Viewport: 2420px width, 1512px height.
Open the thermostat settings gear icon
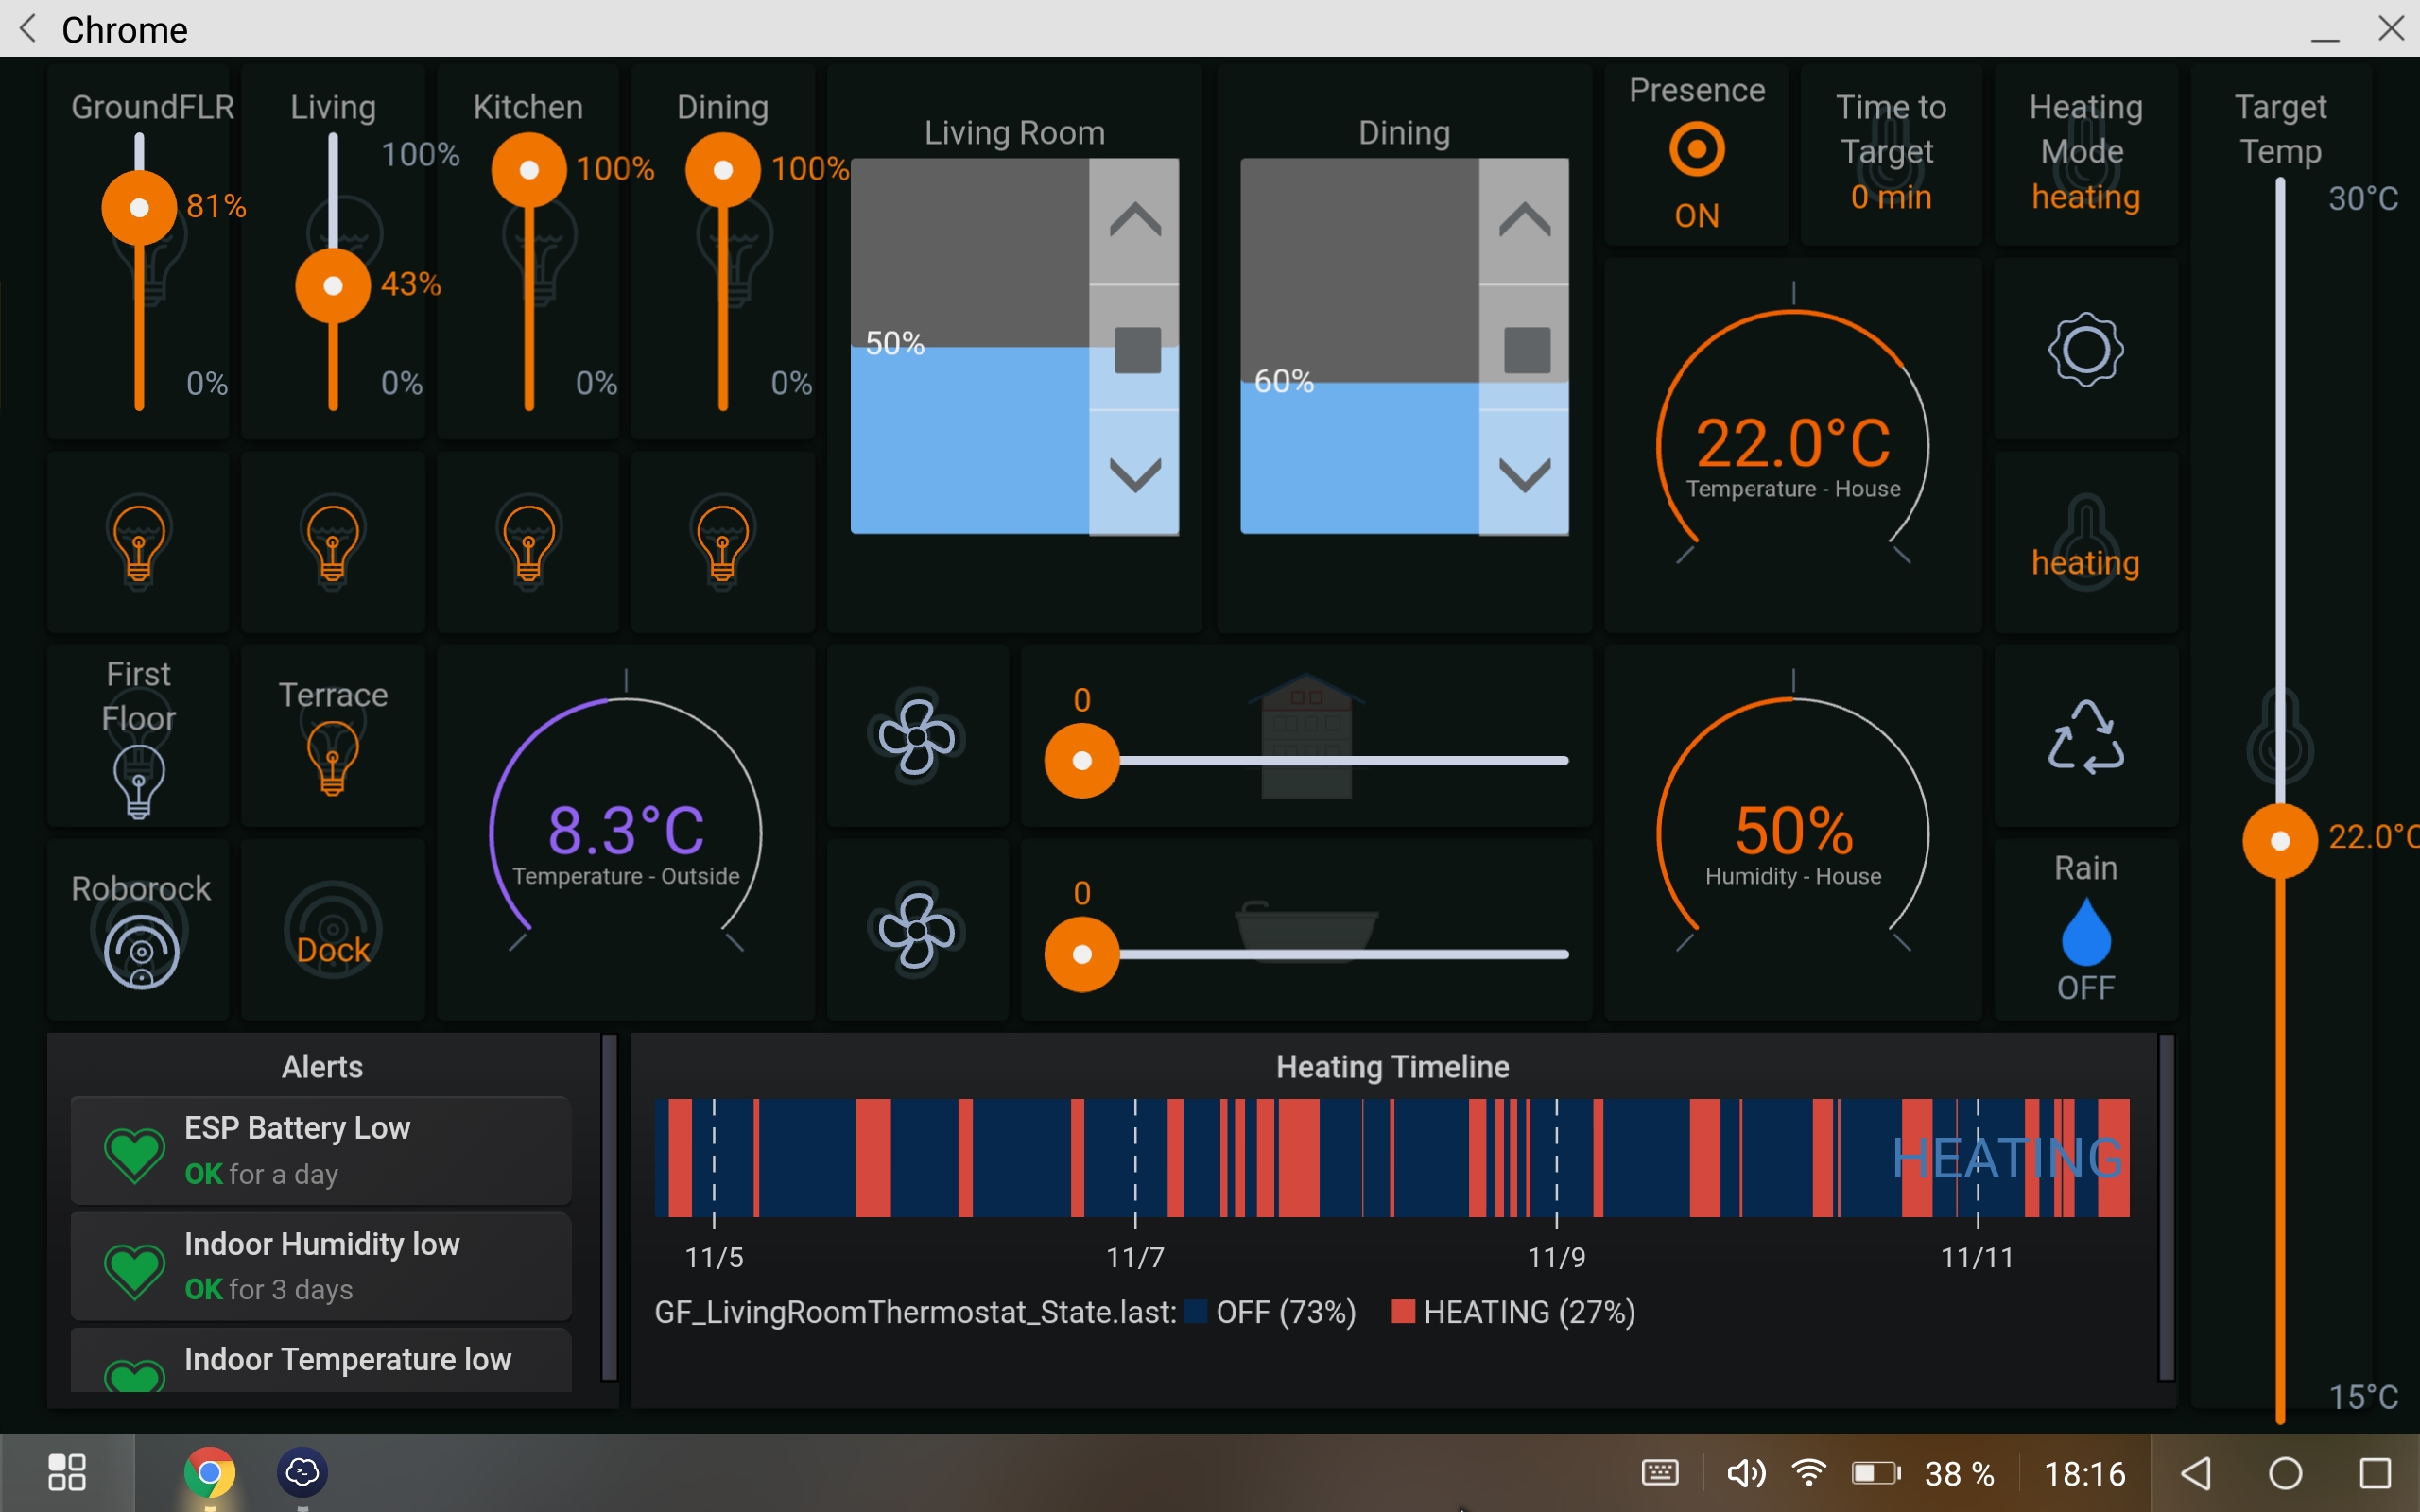pos(2086,349)
